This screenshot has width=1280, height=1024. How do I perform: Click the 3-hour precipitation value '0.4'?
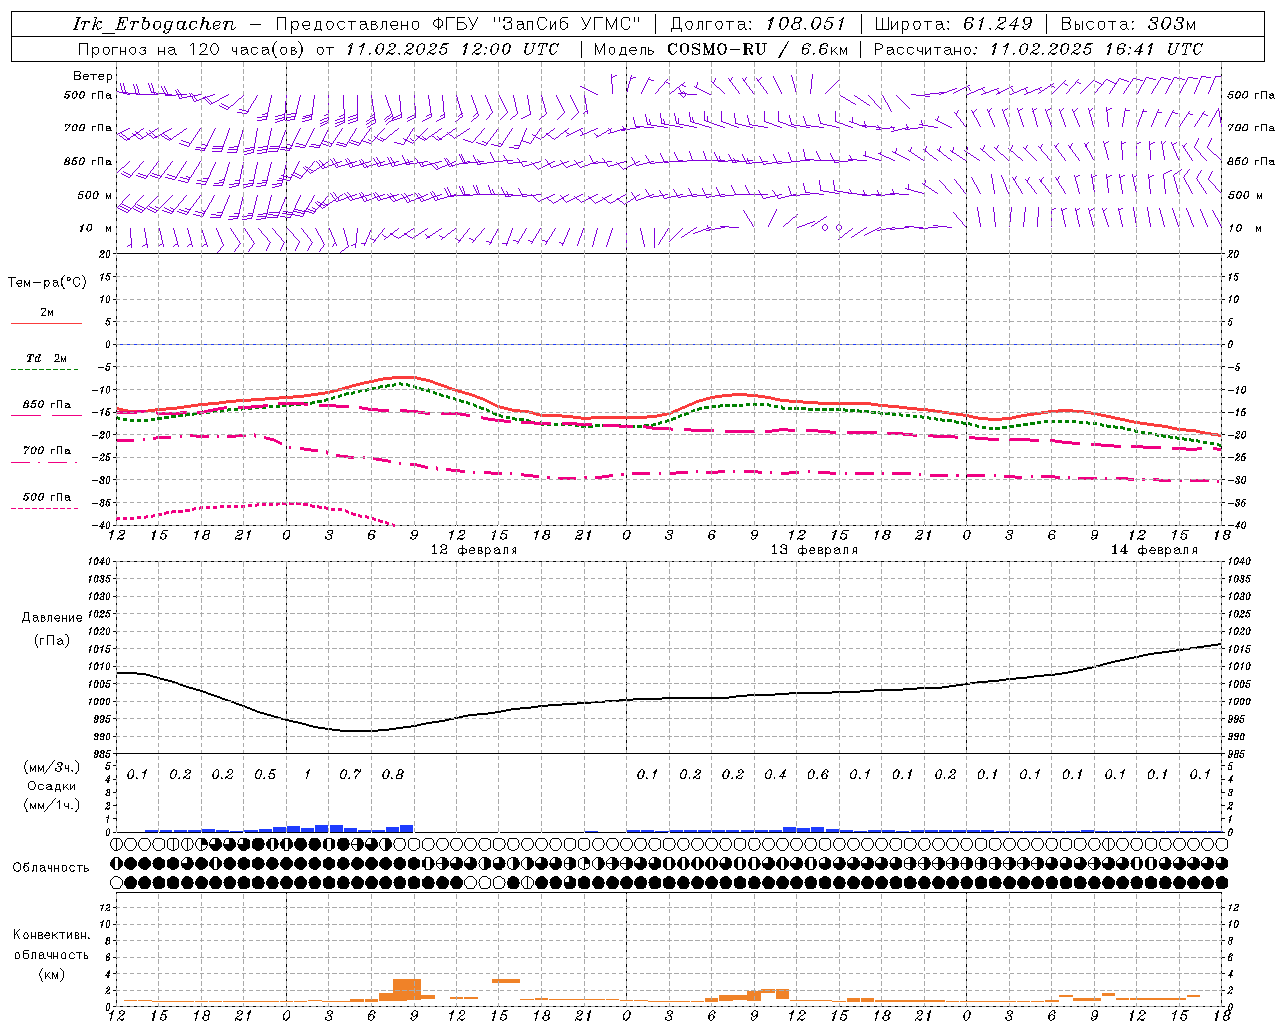click(775, 775)
